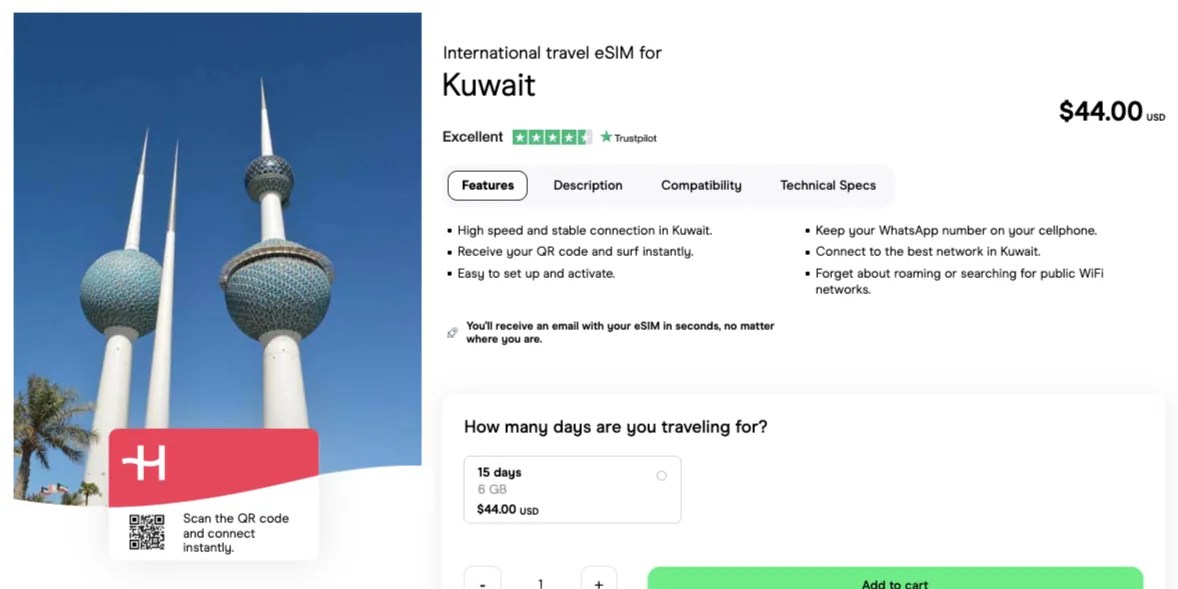Click the eSIM email delivery icon
Image resolution: width=1178 pixels, height=589 pixels.
[452, 331]
